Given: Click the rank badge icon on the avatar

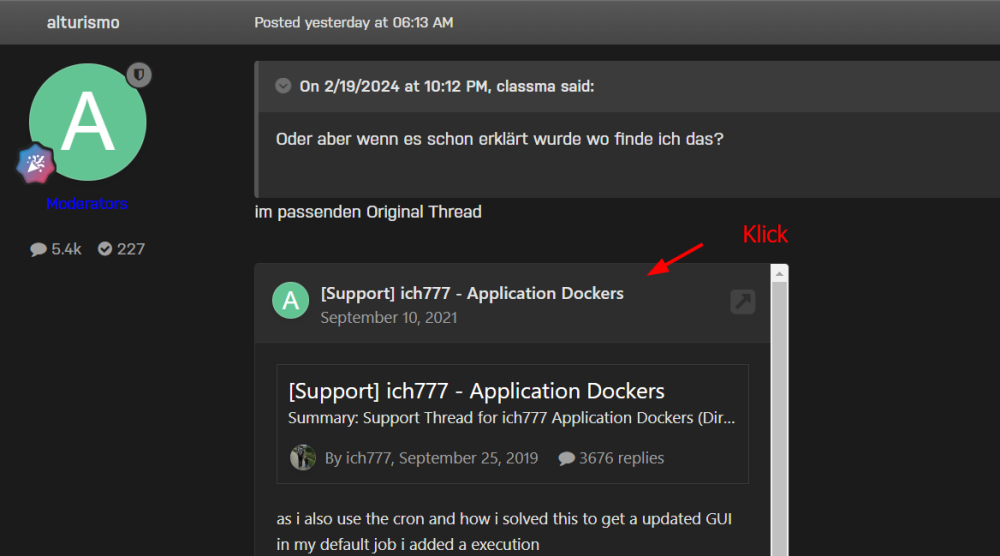Looking at the screenshot, I should click(x=36, y=163).
